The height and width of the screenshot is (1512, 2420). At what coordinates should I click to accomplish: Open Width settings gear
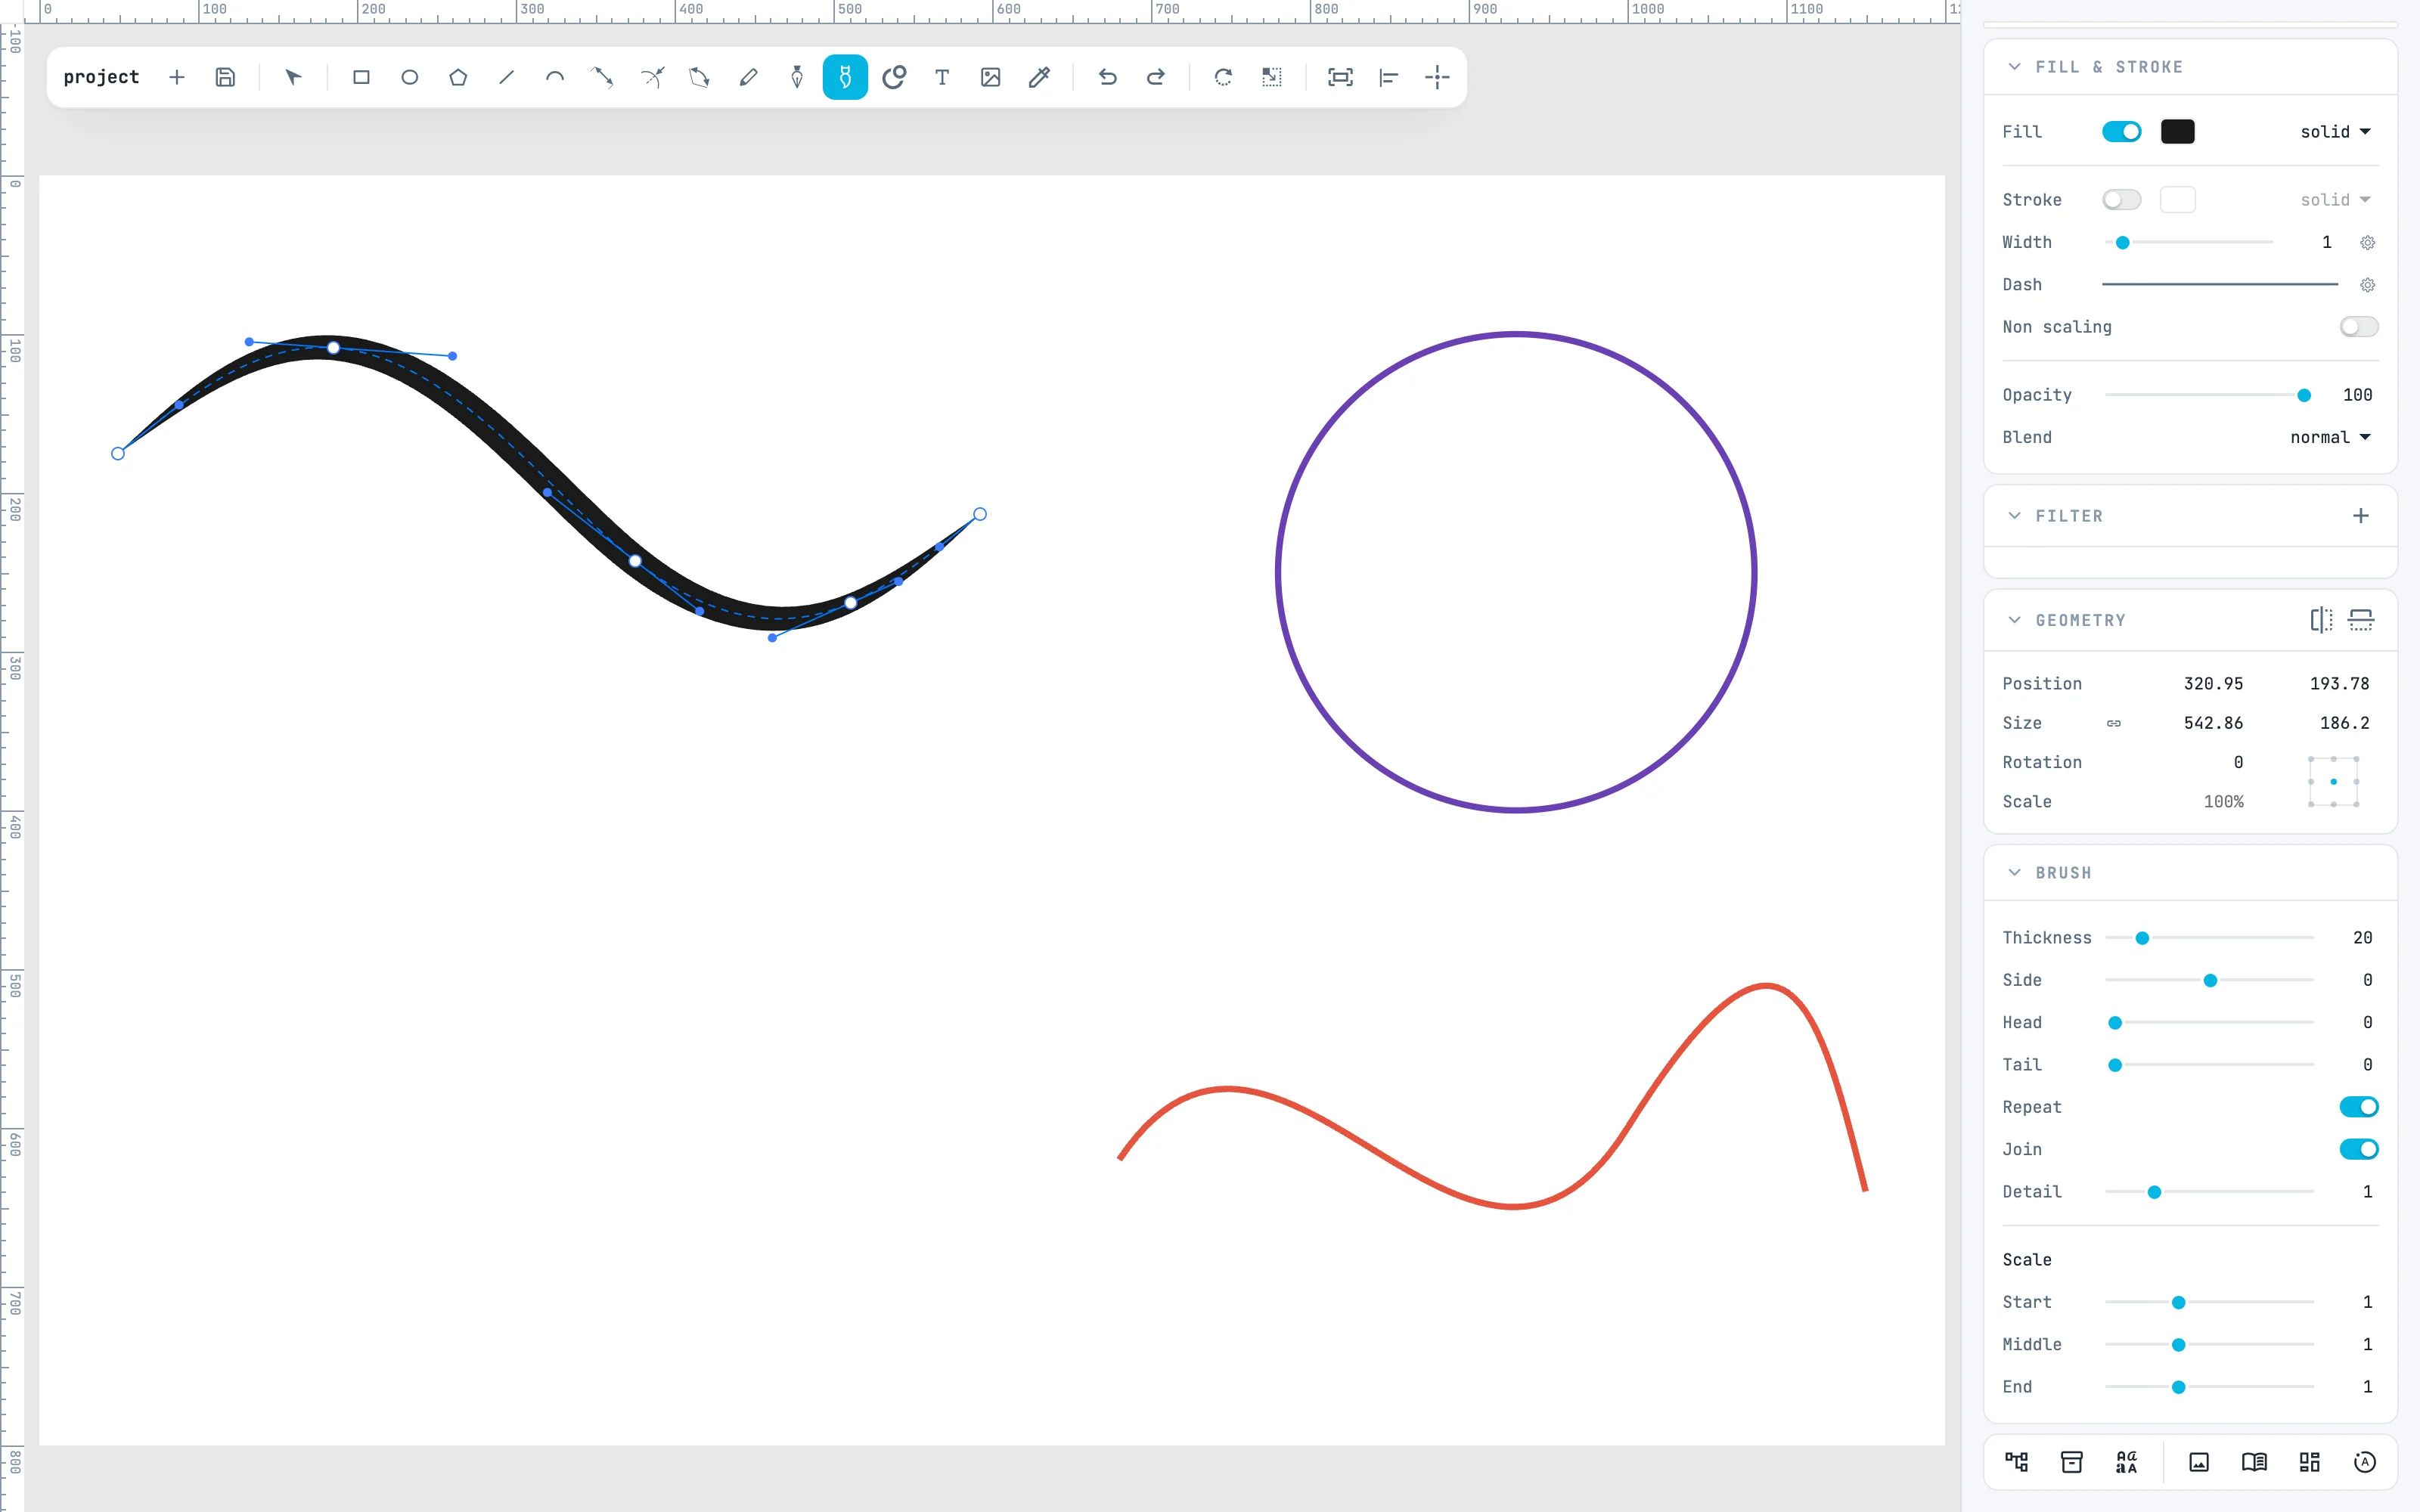2367,243
